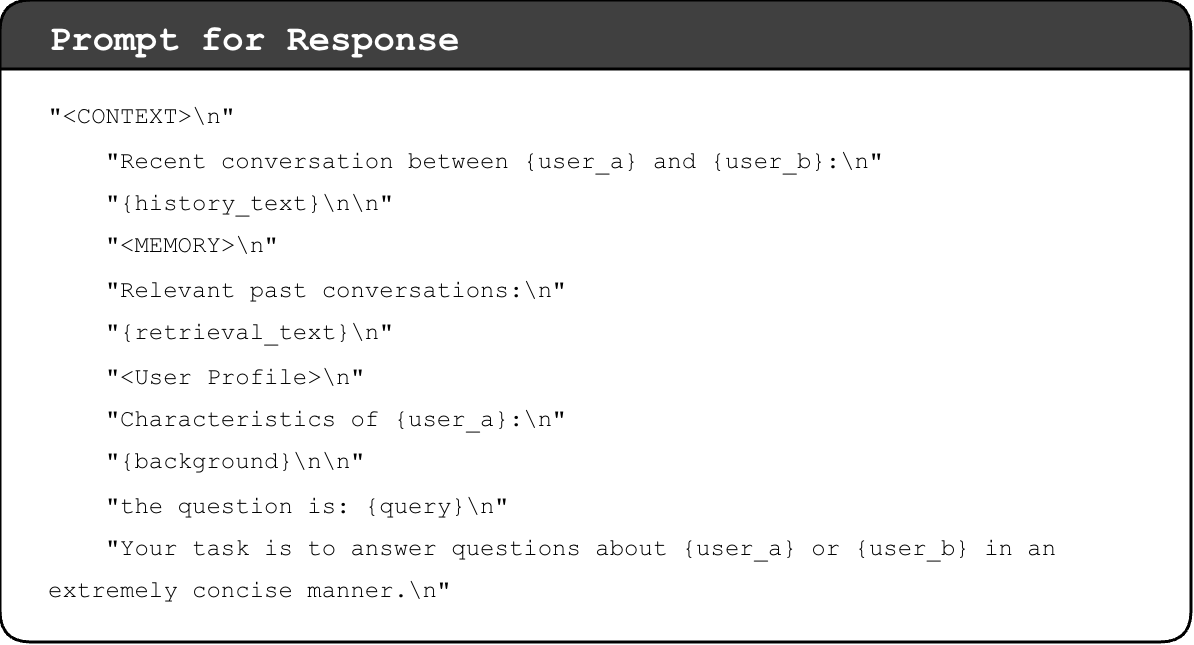The image size is (1194, 645).
Task: Click the {history_text} placeholder
Action: 221,204
